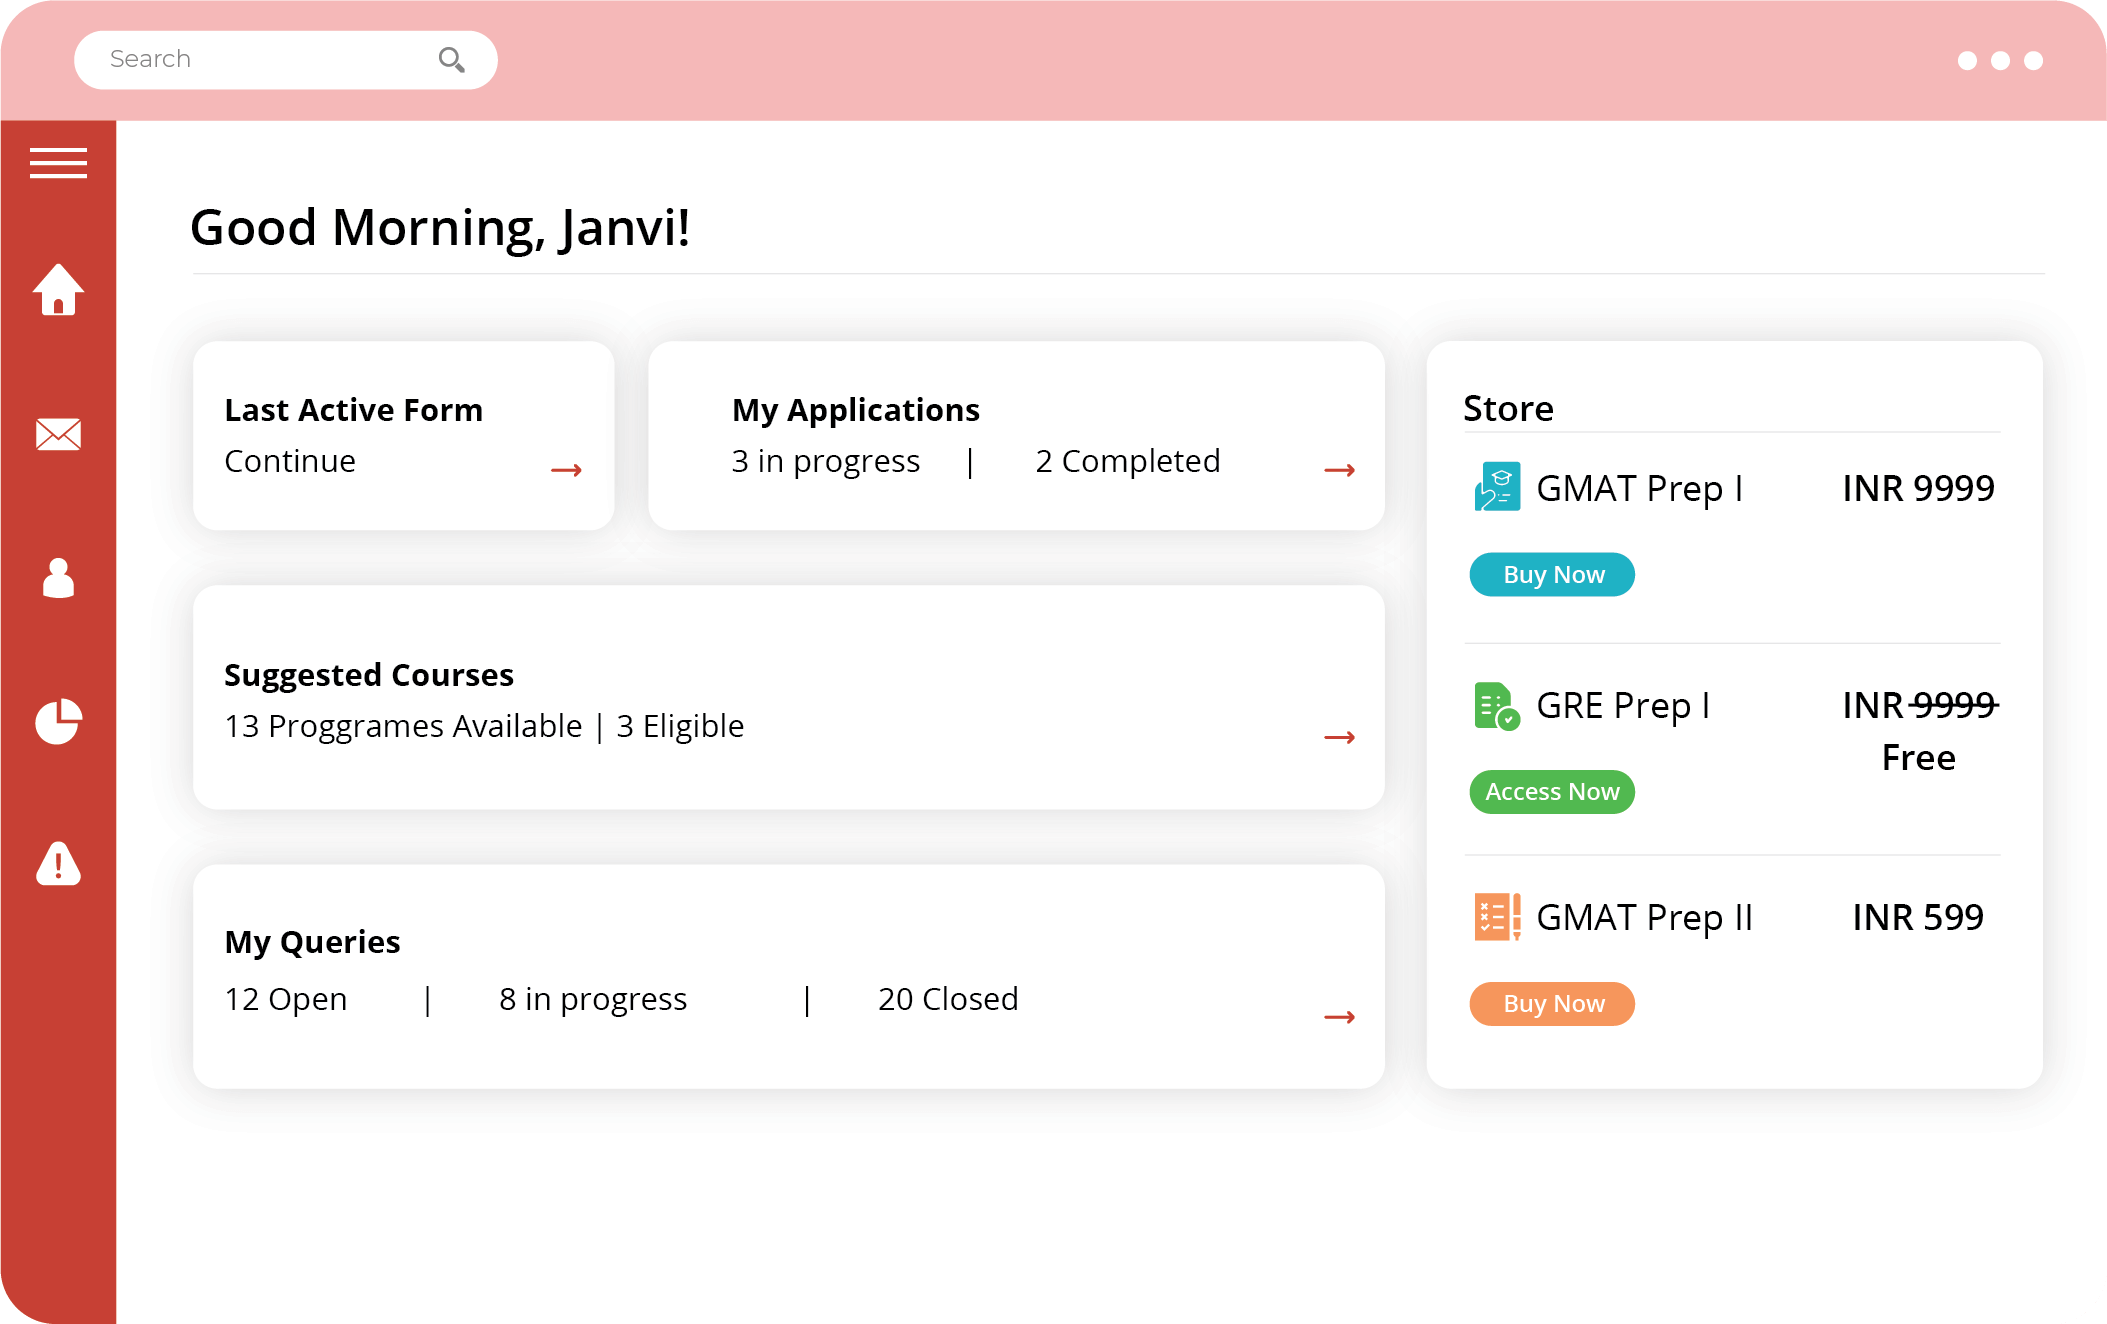Open the pie chart analytics icon

click(58, 721)
